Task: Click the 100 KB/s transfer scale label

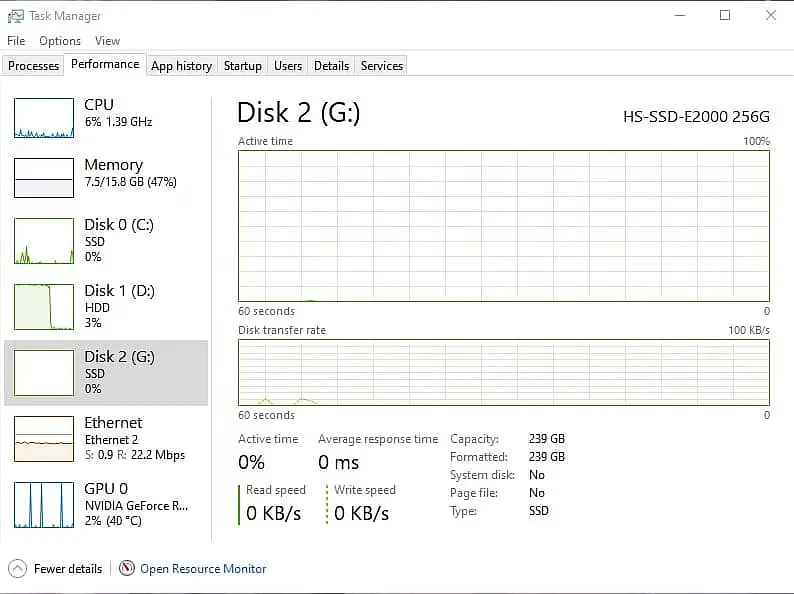Action: click(749, 330)
